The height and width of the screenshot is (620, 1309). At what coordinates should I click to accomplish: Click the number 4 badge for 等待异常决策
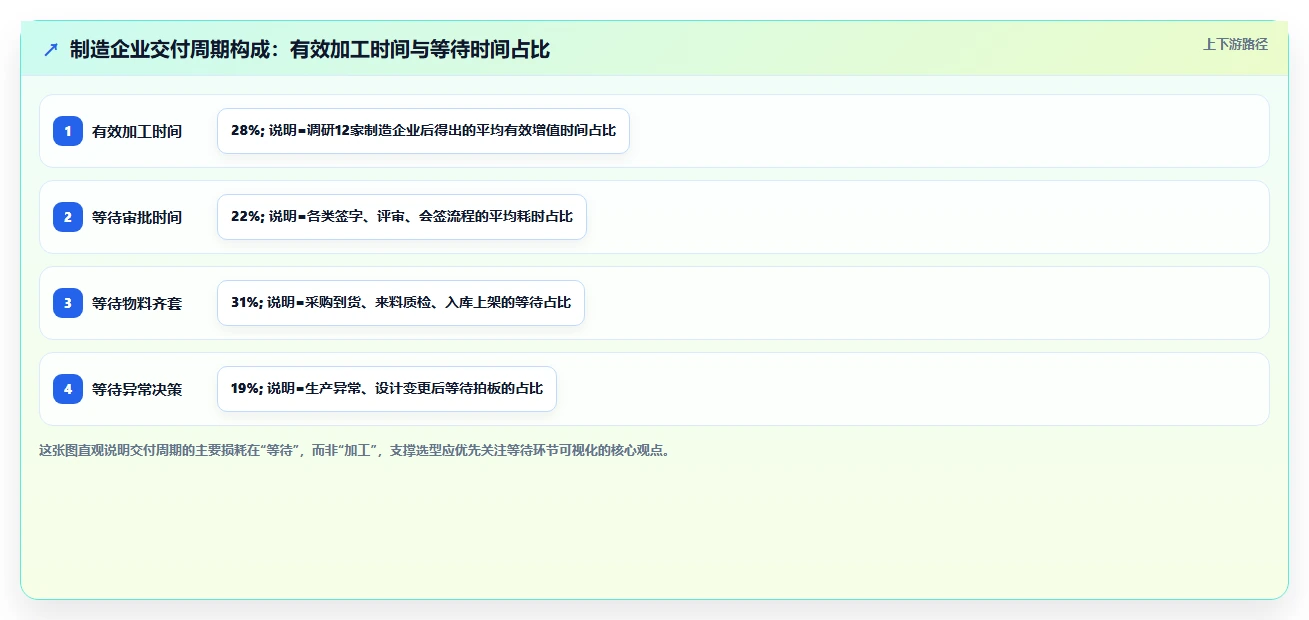68,389
